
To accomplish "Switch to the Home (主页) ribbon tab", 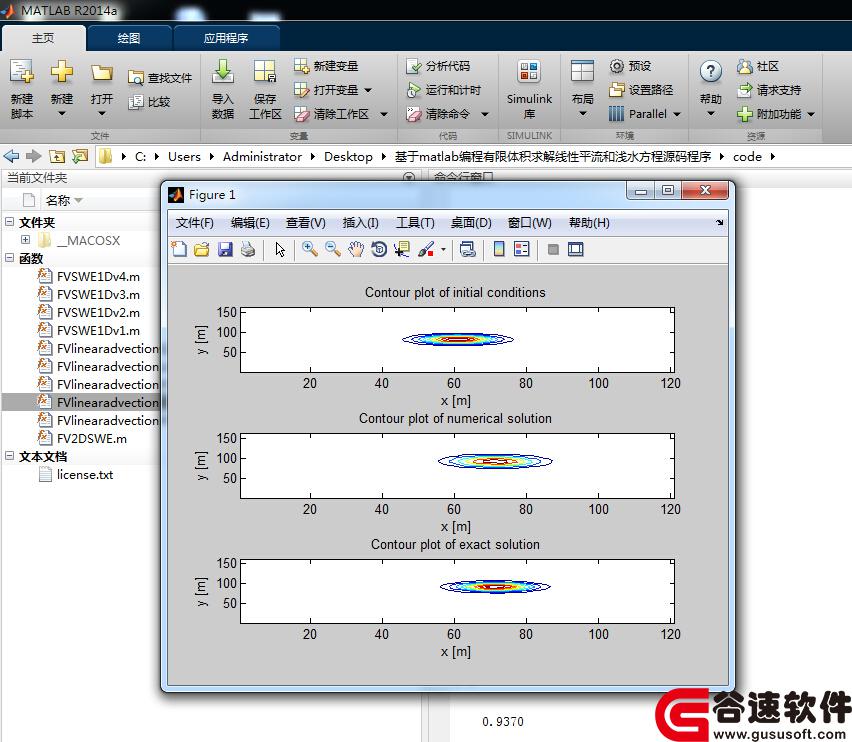I will (x=43, y=38).
